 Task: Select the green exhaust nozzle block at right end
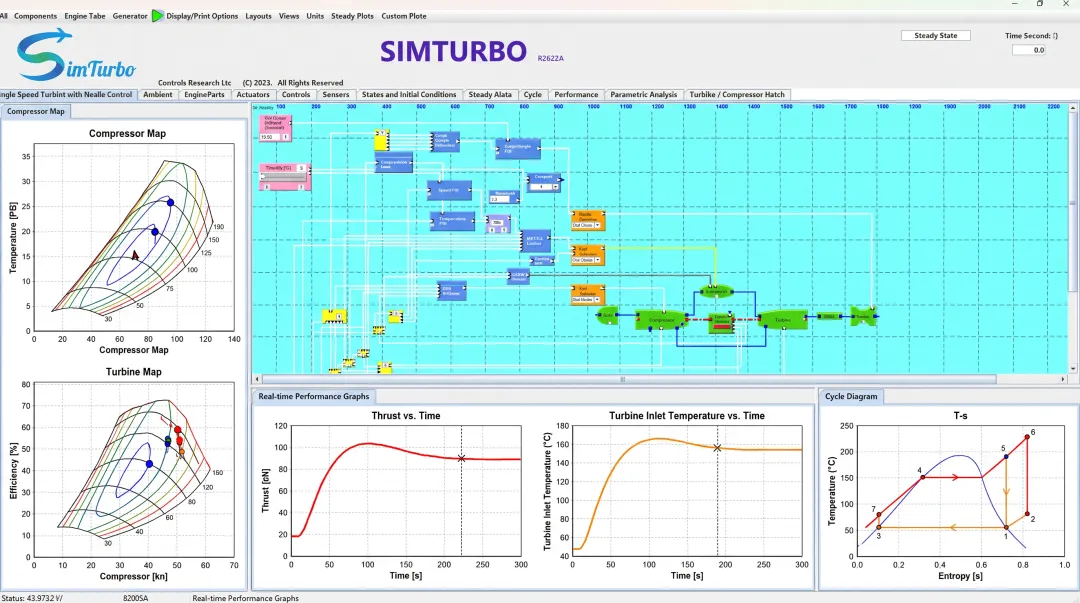863,316
